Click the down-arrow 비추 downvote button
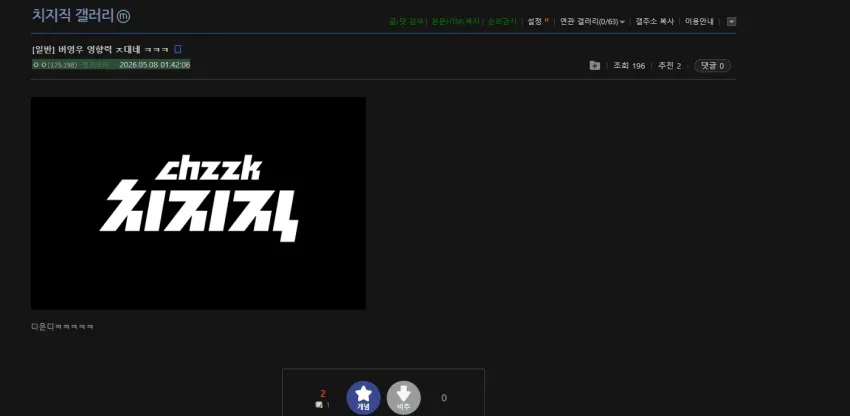 click(x=403, y=398)
